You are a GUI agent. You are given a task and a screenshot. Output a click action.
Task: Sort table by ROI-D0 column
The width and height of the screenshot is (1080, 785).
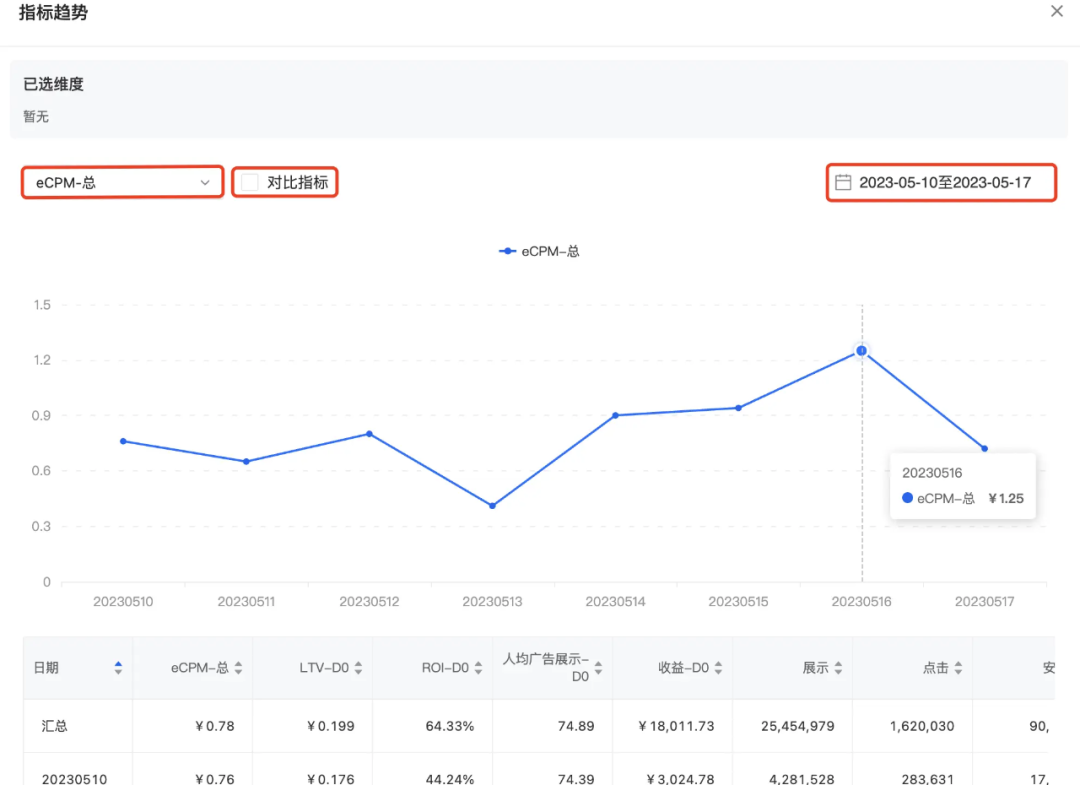(x=478, y=667)
